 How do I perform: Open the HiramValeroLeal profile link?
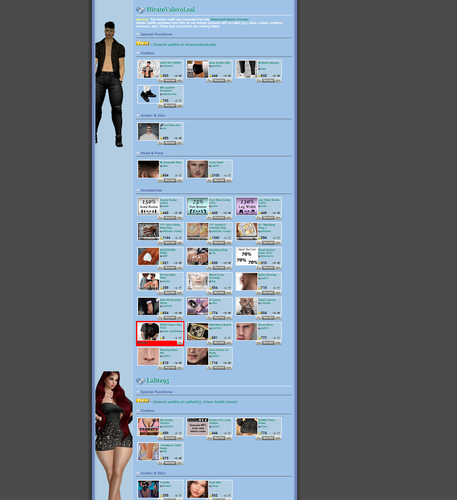tap(171, 10)
